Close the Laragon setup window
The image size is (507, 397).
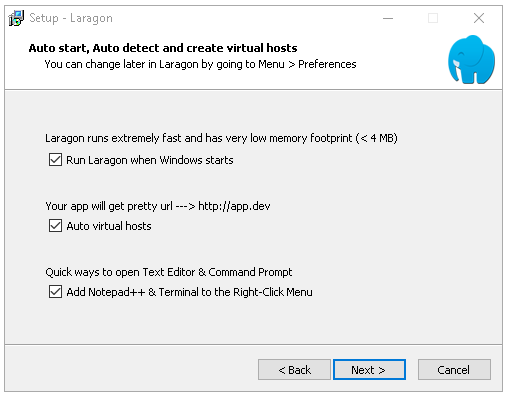coord(479,18)
